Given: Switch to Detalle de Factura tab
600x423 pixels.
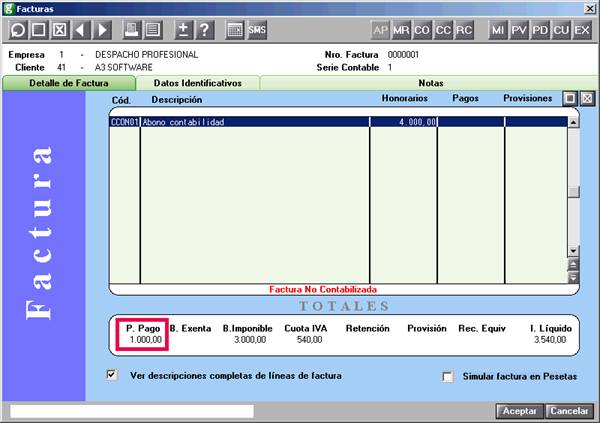Looking at the screenshot, I should tap(69, 83).
